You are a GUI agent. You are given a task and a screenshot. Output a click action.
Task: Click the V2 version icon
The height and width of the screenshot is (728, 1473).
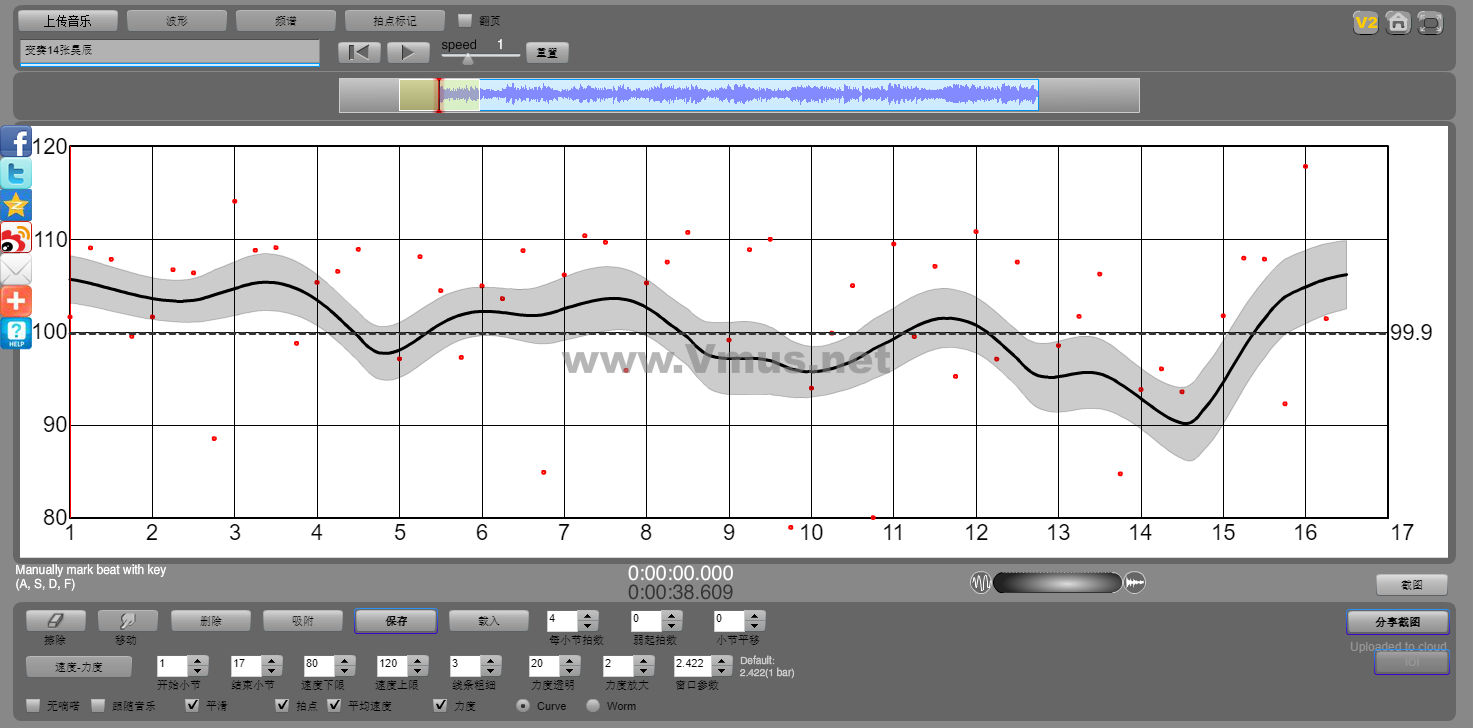(1365, 22)
